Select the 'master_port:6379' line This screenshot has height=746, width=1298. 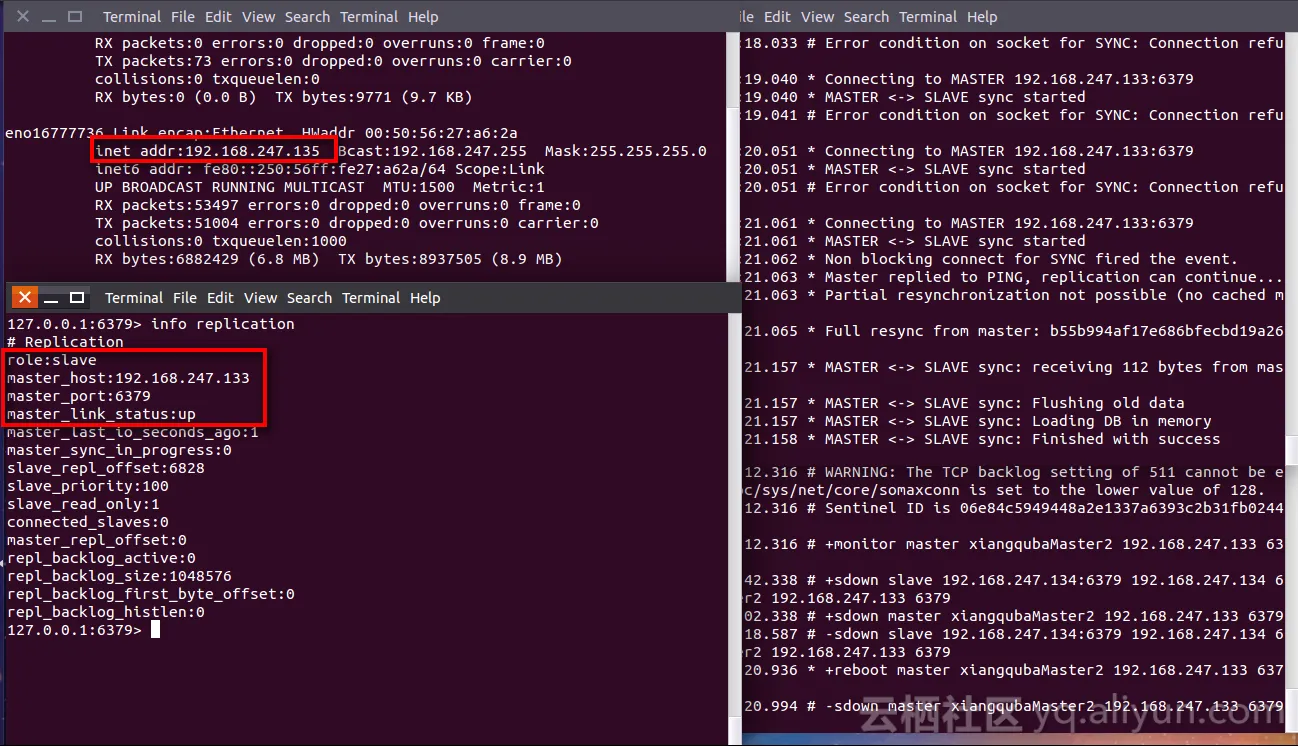pyautogui.click(x=79, y=396)
